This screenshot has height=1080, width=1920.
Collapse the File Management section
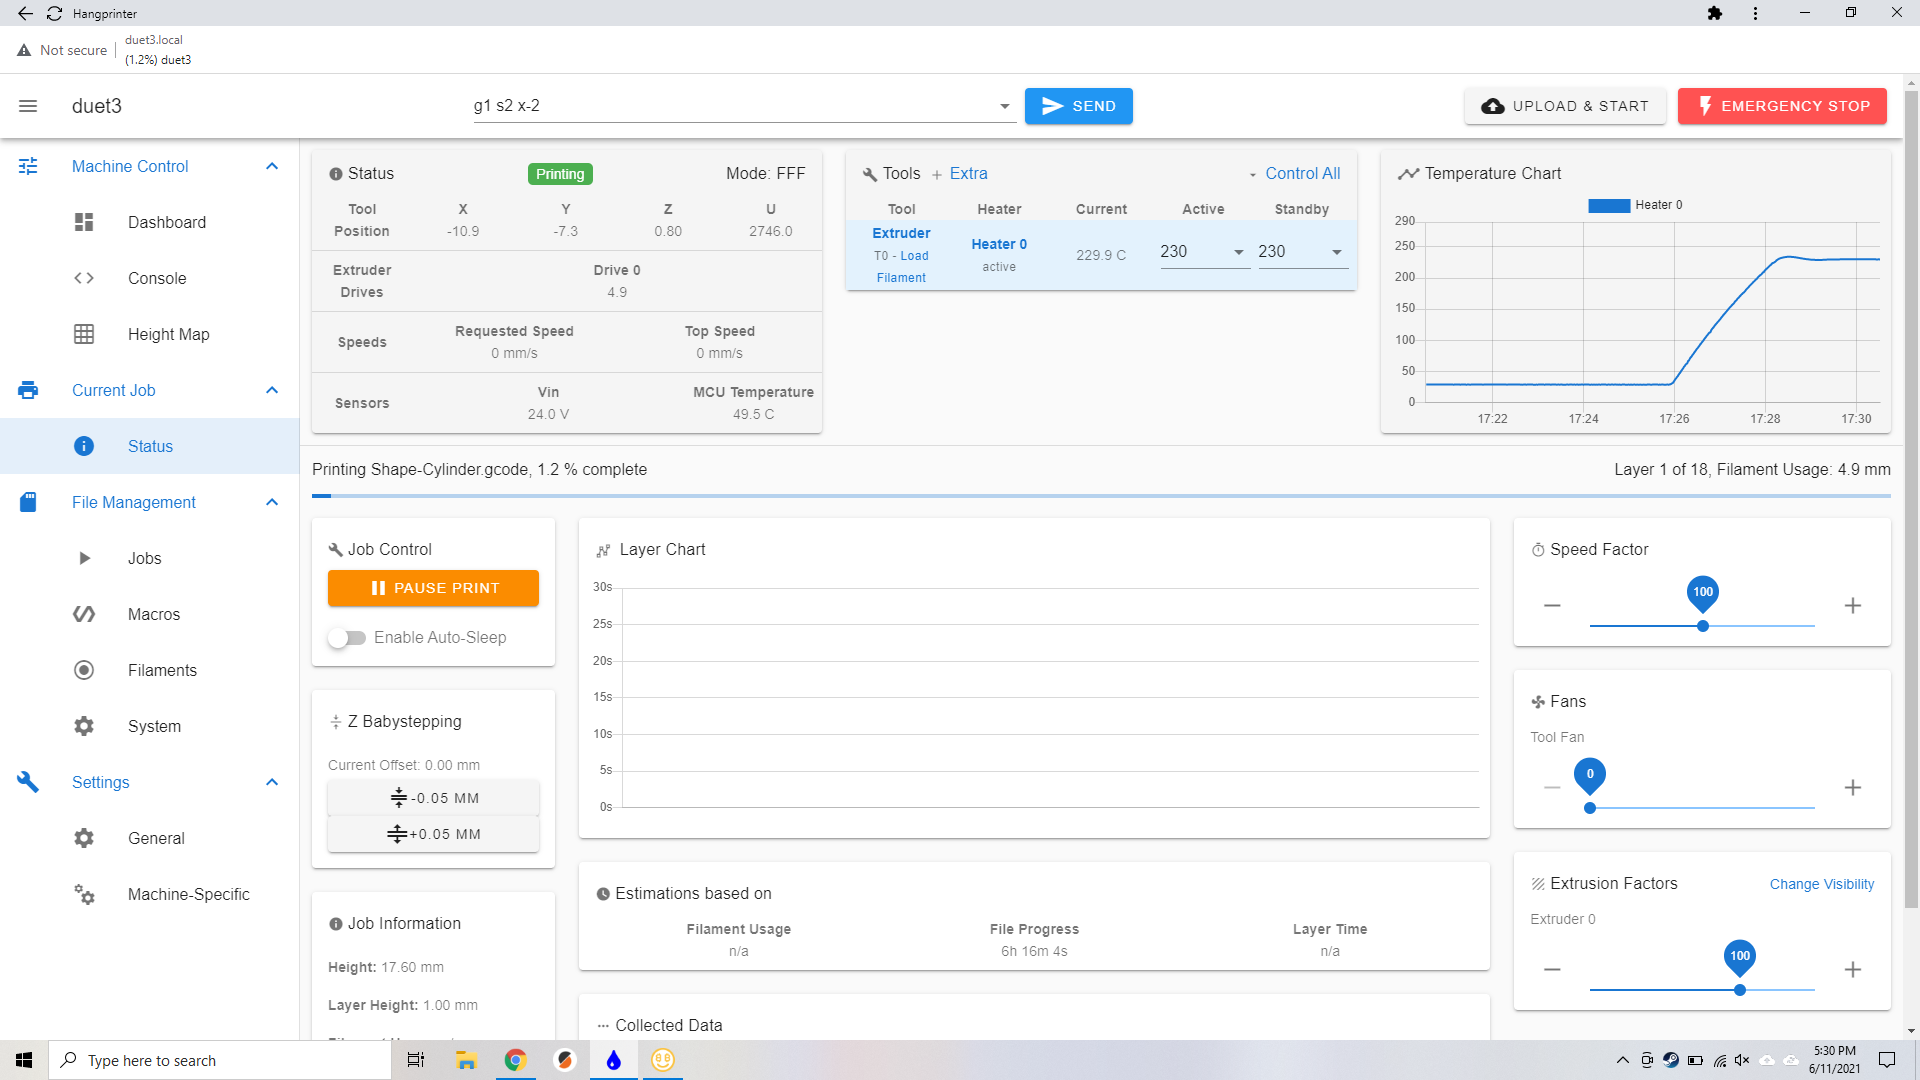click(x=272, y=502)
